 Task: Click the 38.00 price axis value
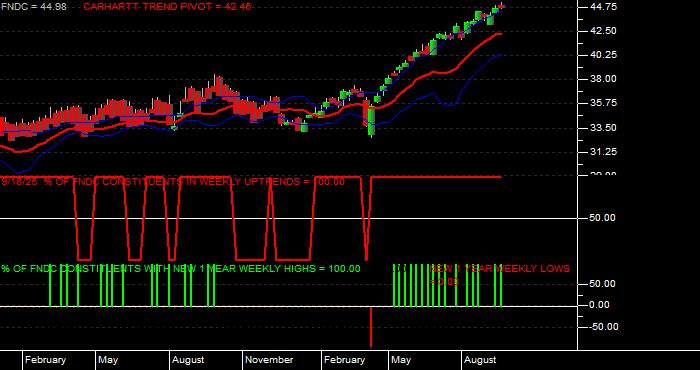pyautogui.click(x=604, y=79)
